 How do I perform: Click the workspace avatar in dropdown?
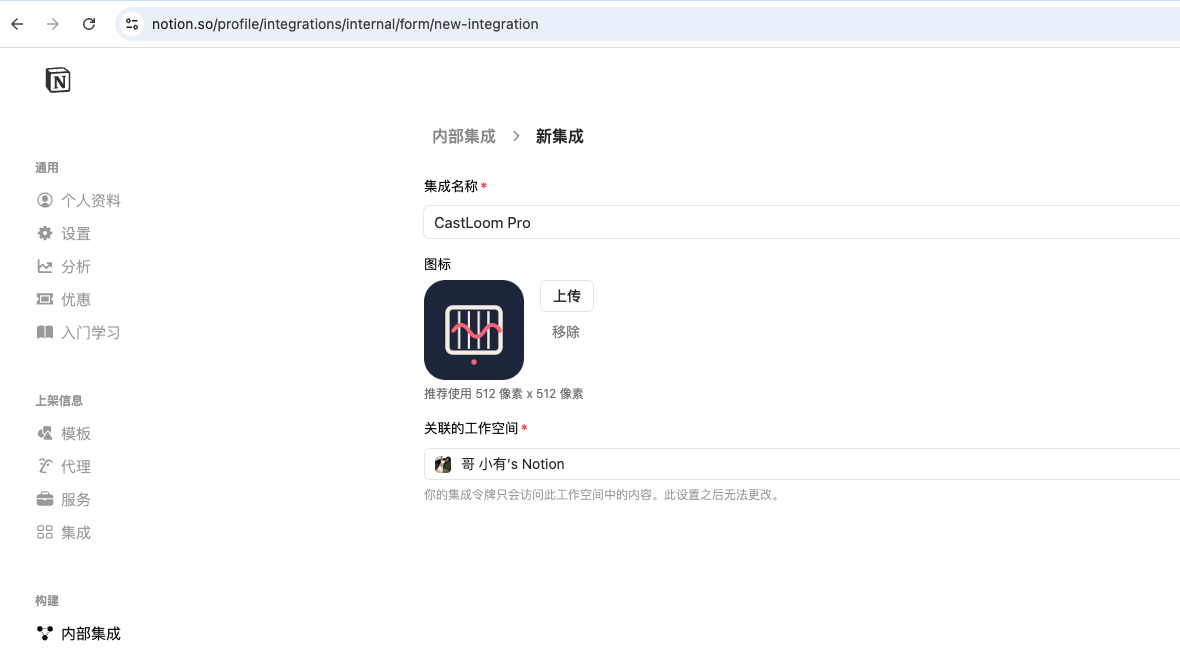443,465
